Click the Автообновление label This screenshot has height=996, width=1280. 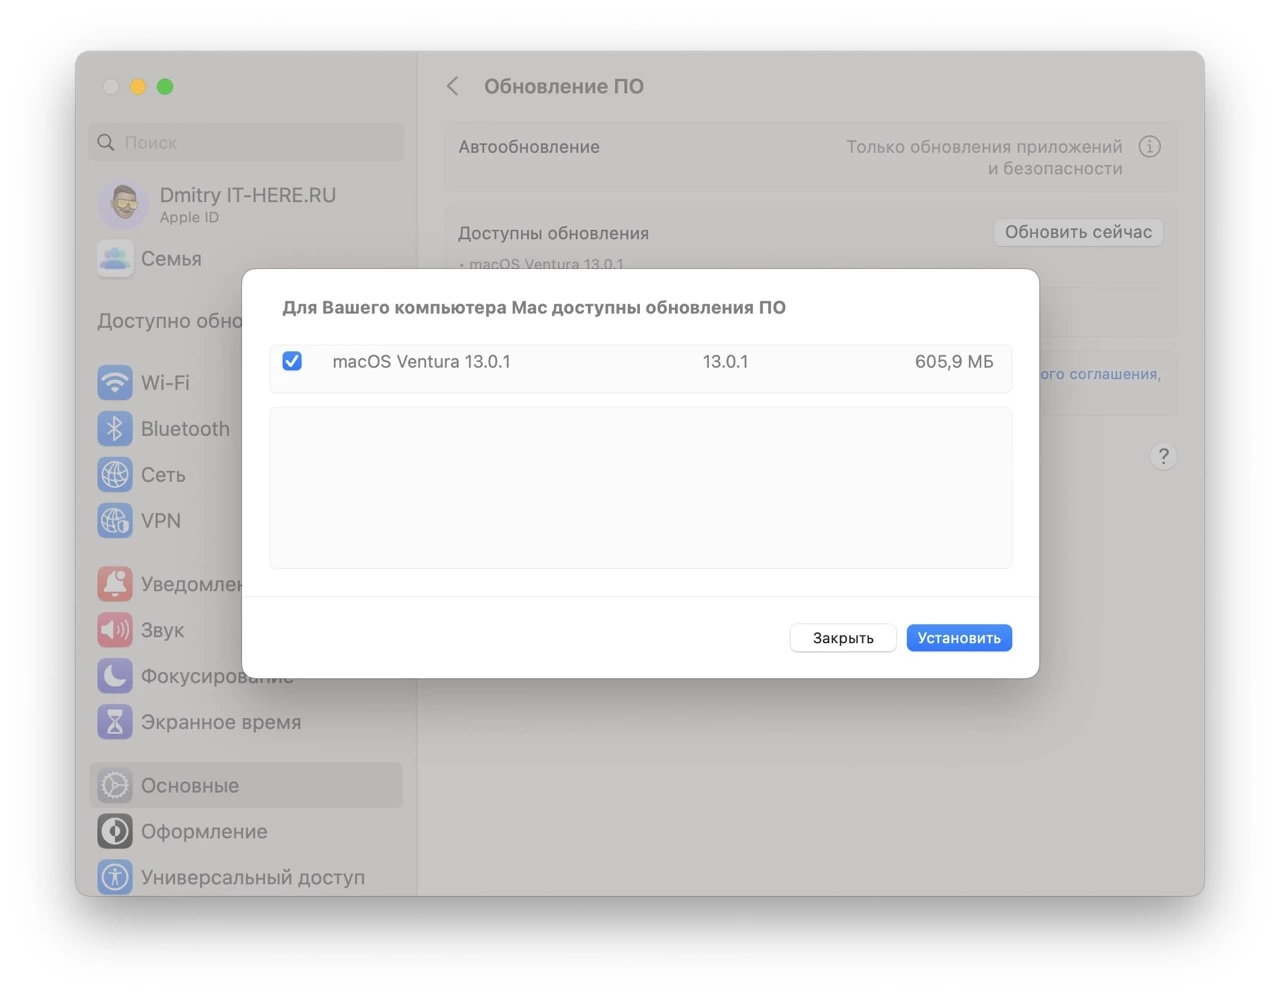pos(529,147)
